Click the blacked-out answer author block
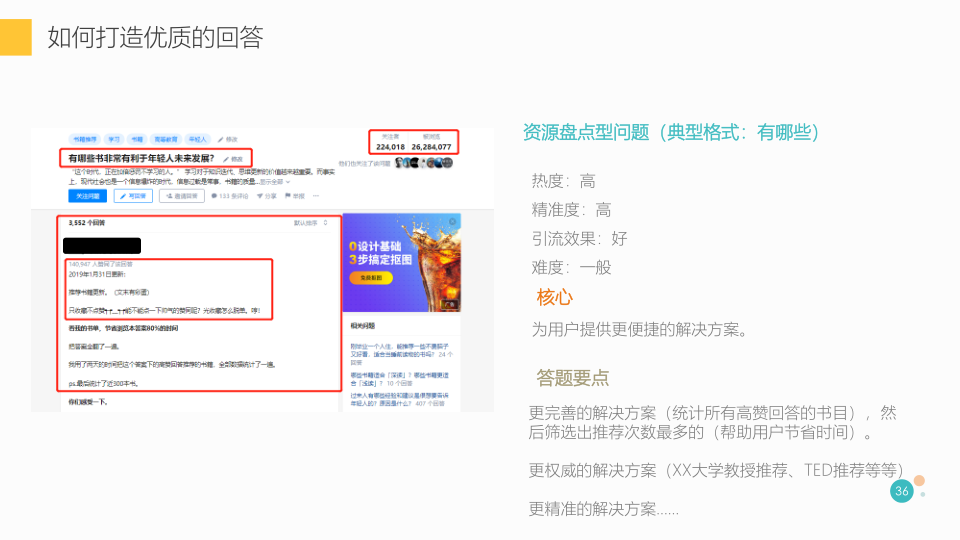The width and height of the screenshot is (960, 540). click(x=102, y=246)
